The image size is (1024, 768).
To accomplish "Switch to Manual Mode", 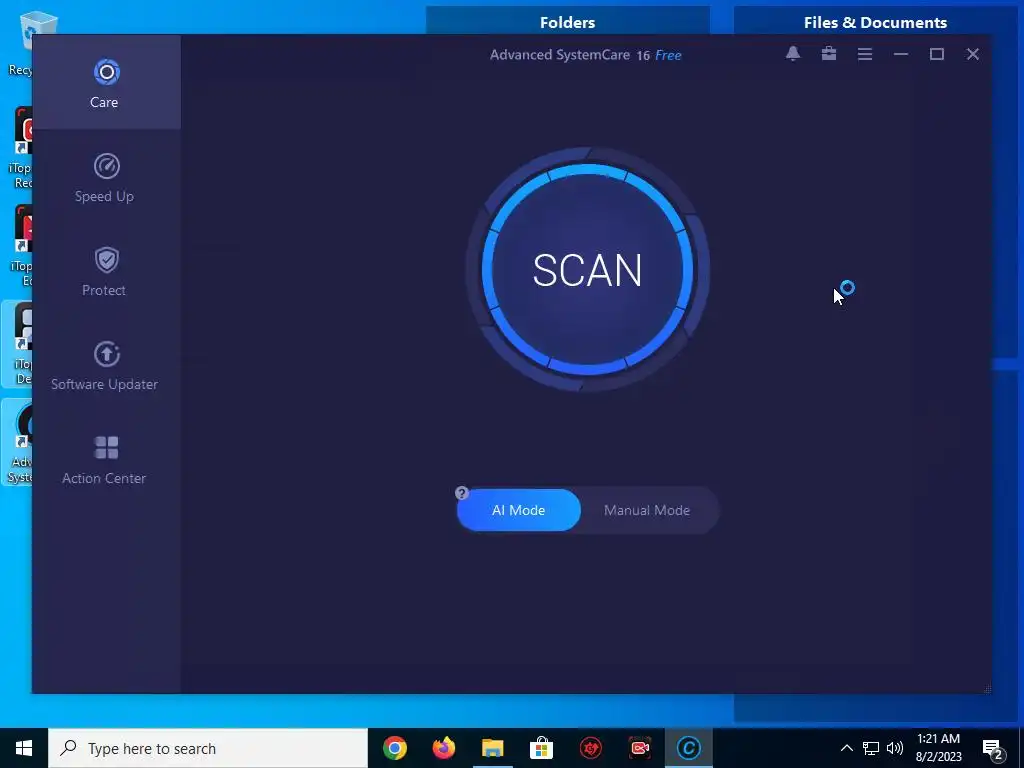I will coord(647,510).
